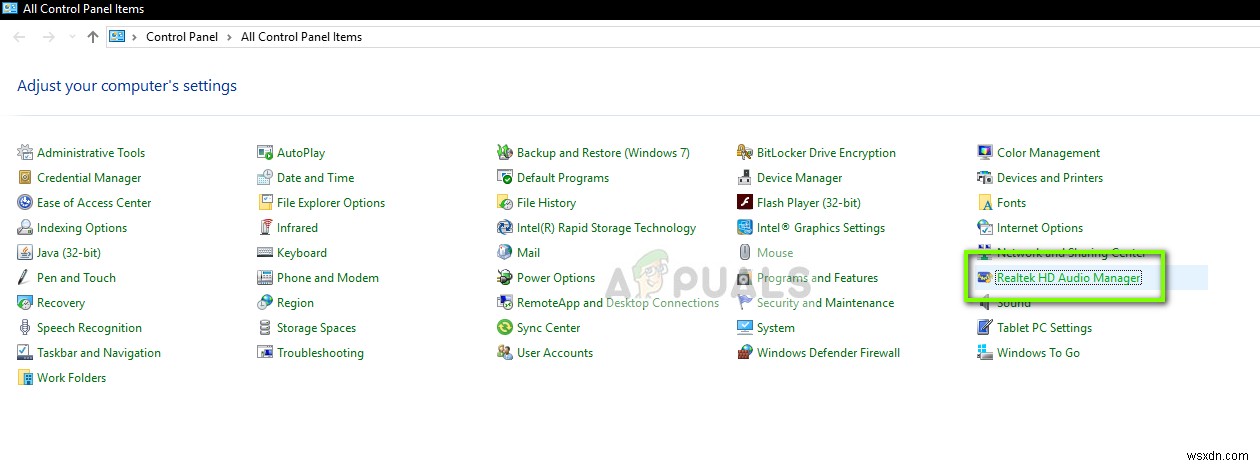The width and height of the screenshot is (1260, 466).
Task: Select All Control Panel Items breadcrumb
Action: 301,37
